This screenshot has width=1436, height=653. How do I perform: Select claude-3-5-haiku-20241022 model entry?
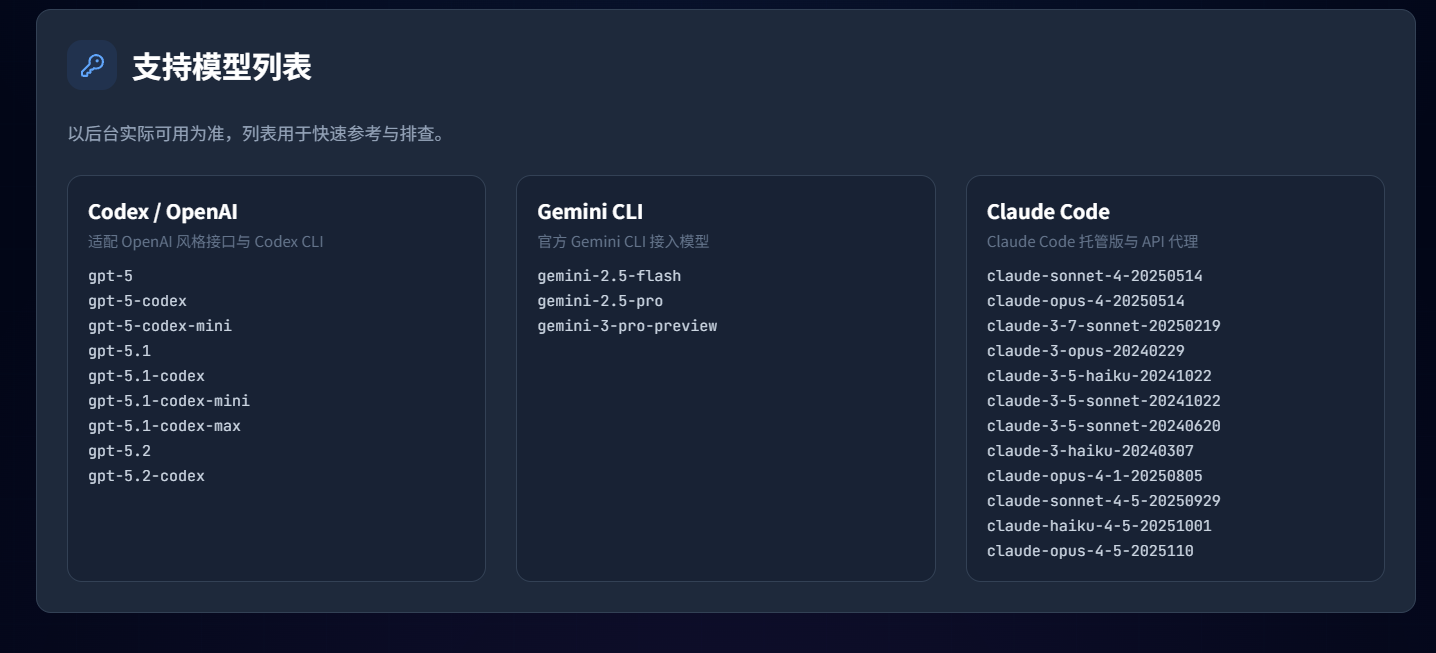tap(1099, 376)
